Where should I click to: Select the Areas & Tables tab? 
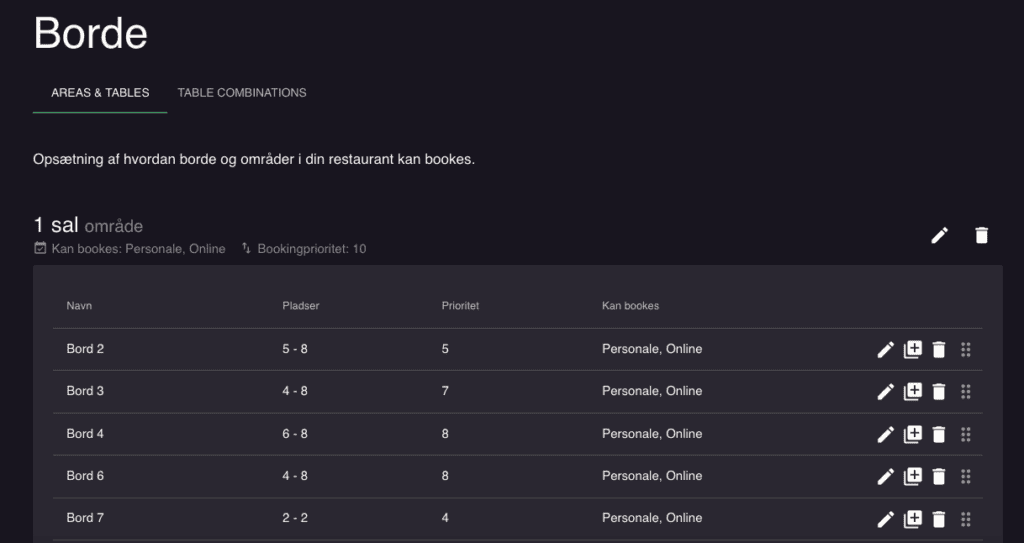point(100,93)
